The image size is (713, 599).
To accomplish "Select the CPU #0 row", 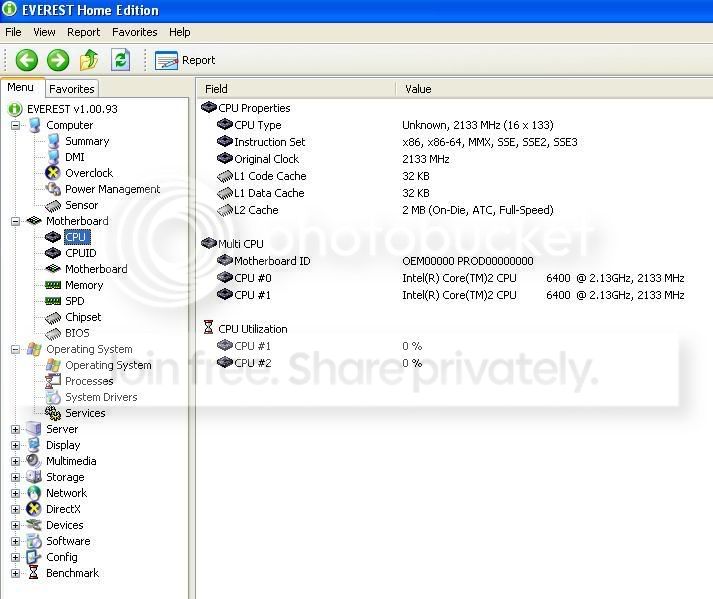I will click(x=455, y=278).
